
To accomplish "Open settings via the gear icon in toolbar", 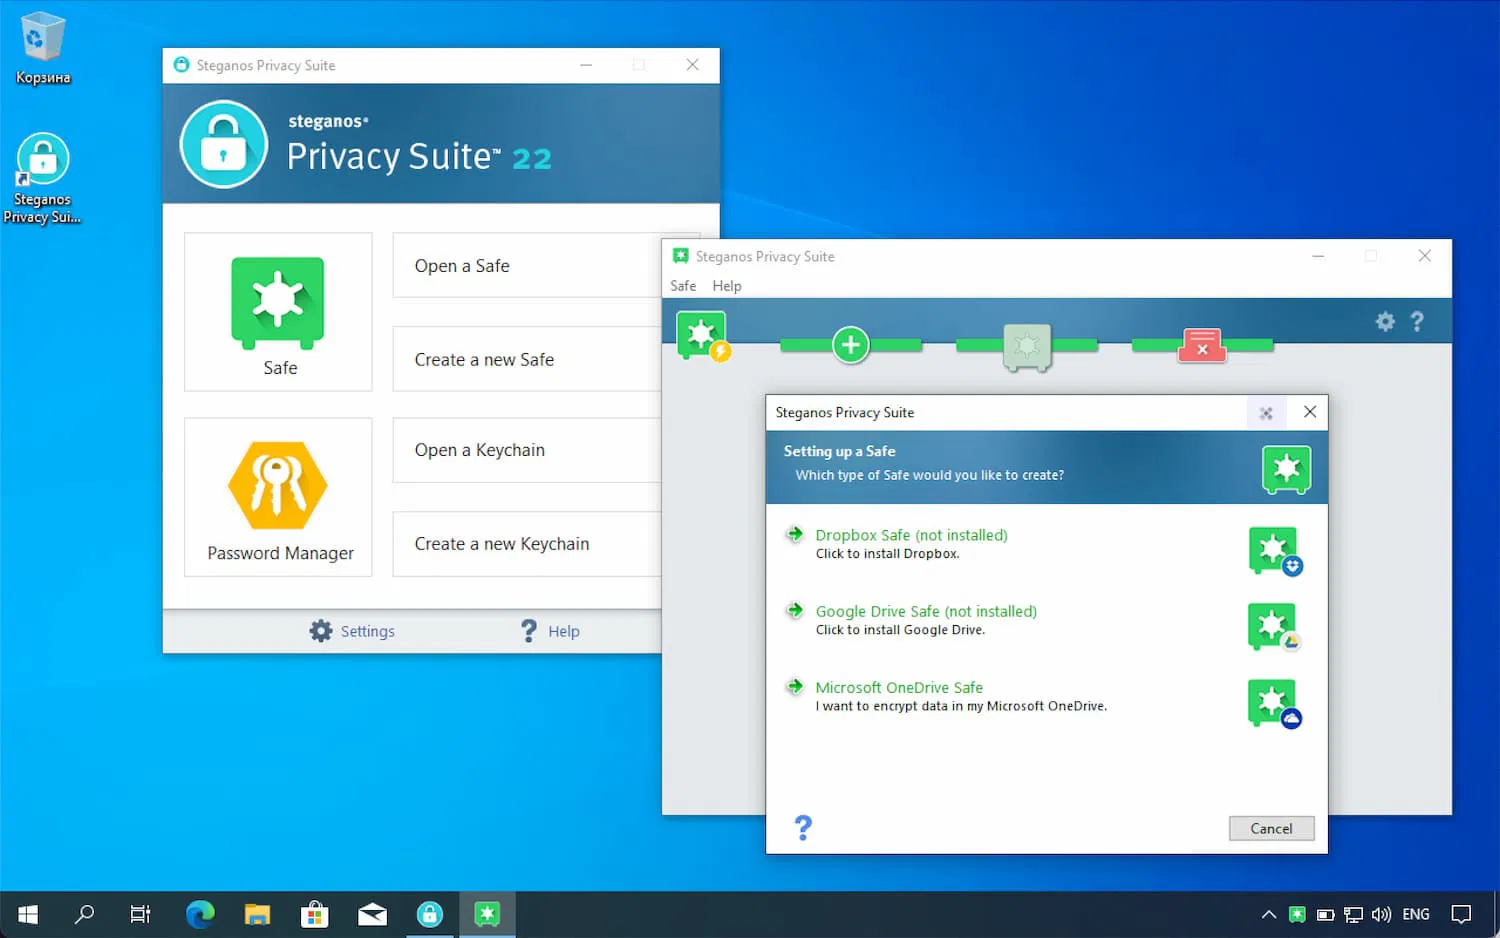I will [1385, 321].
